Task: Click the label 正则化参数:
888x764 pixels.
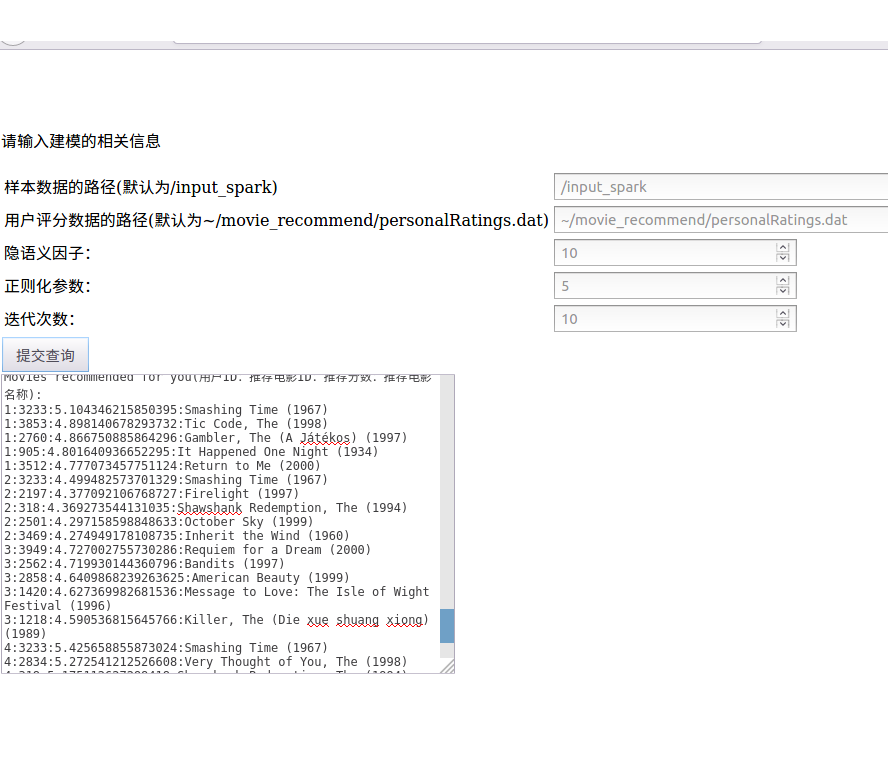Action: coord(47,285)
